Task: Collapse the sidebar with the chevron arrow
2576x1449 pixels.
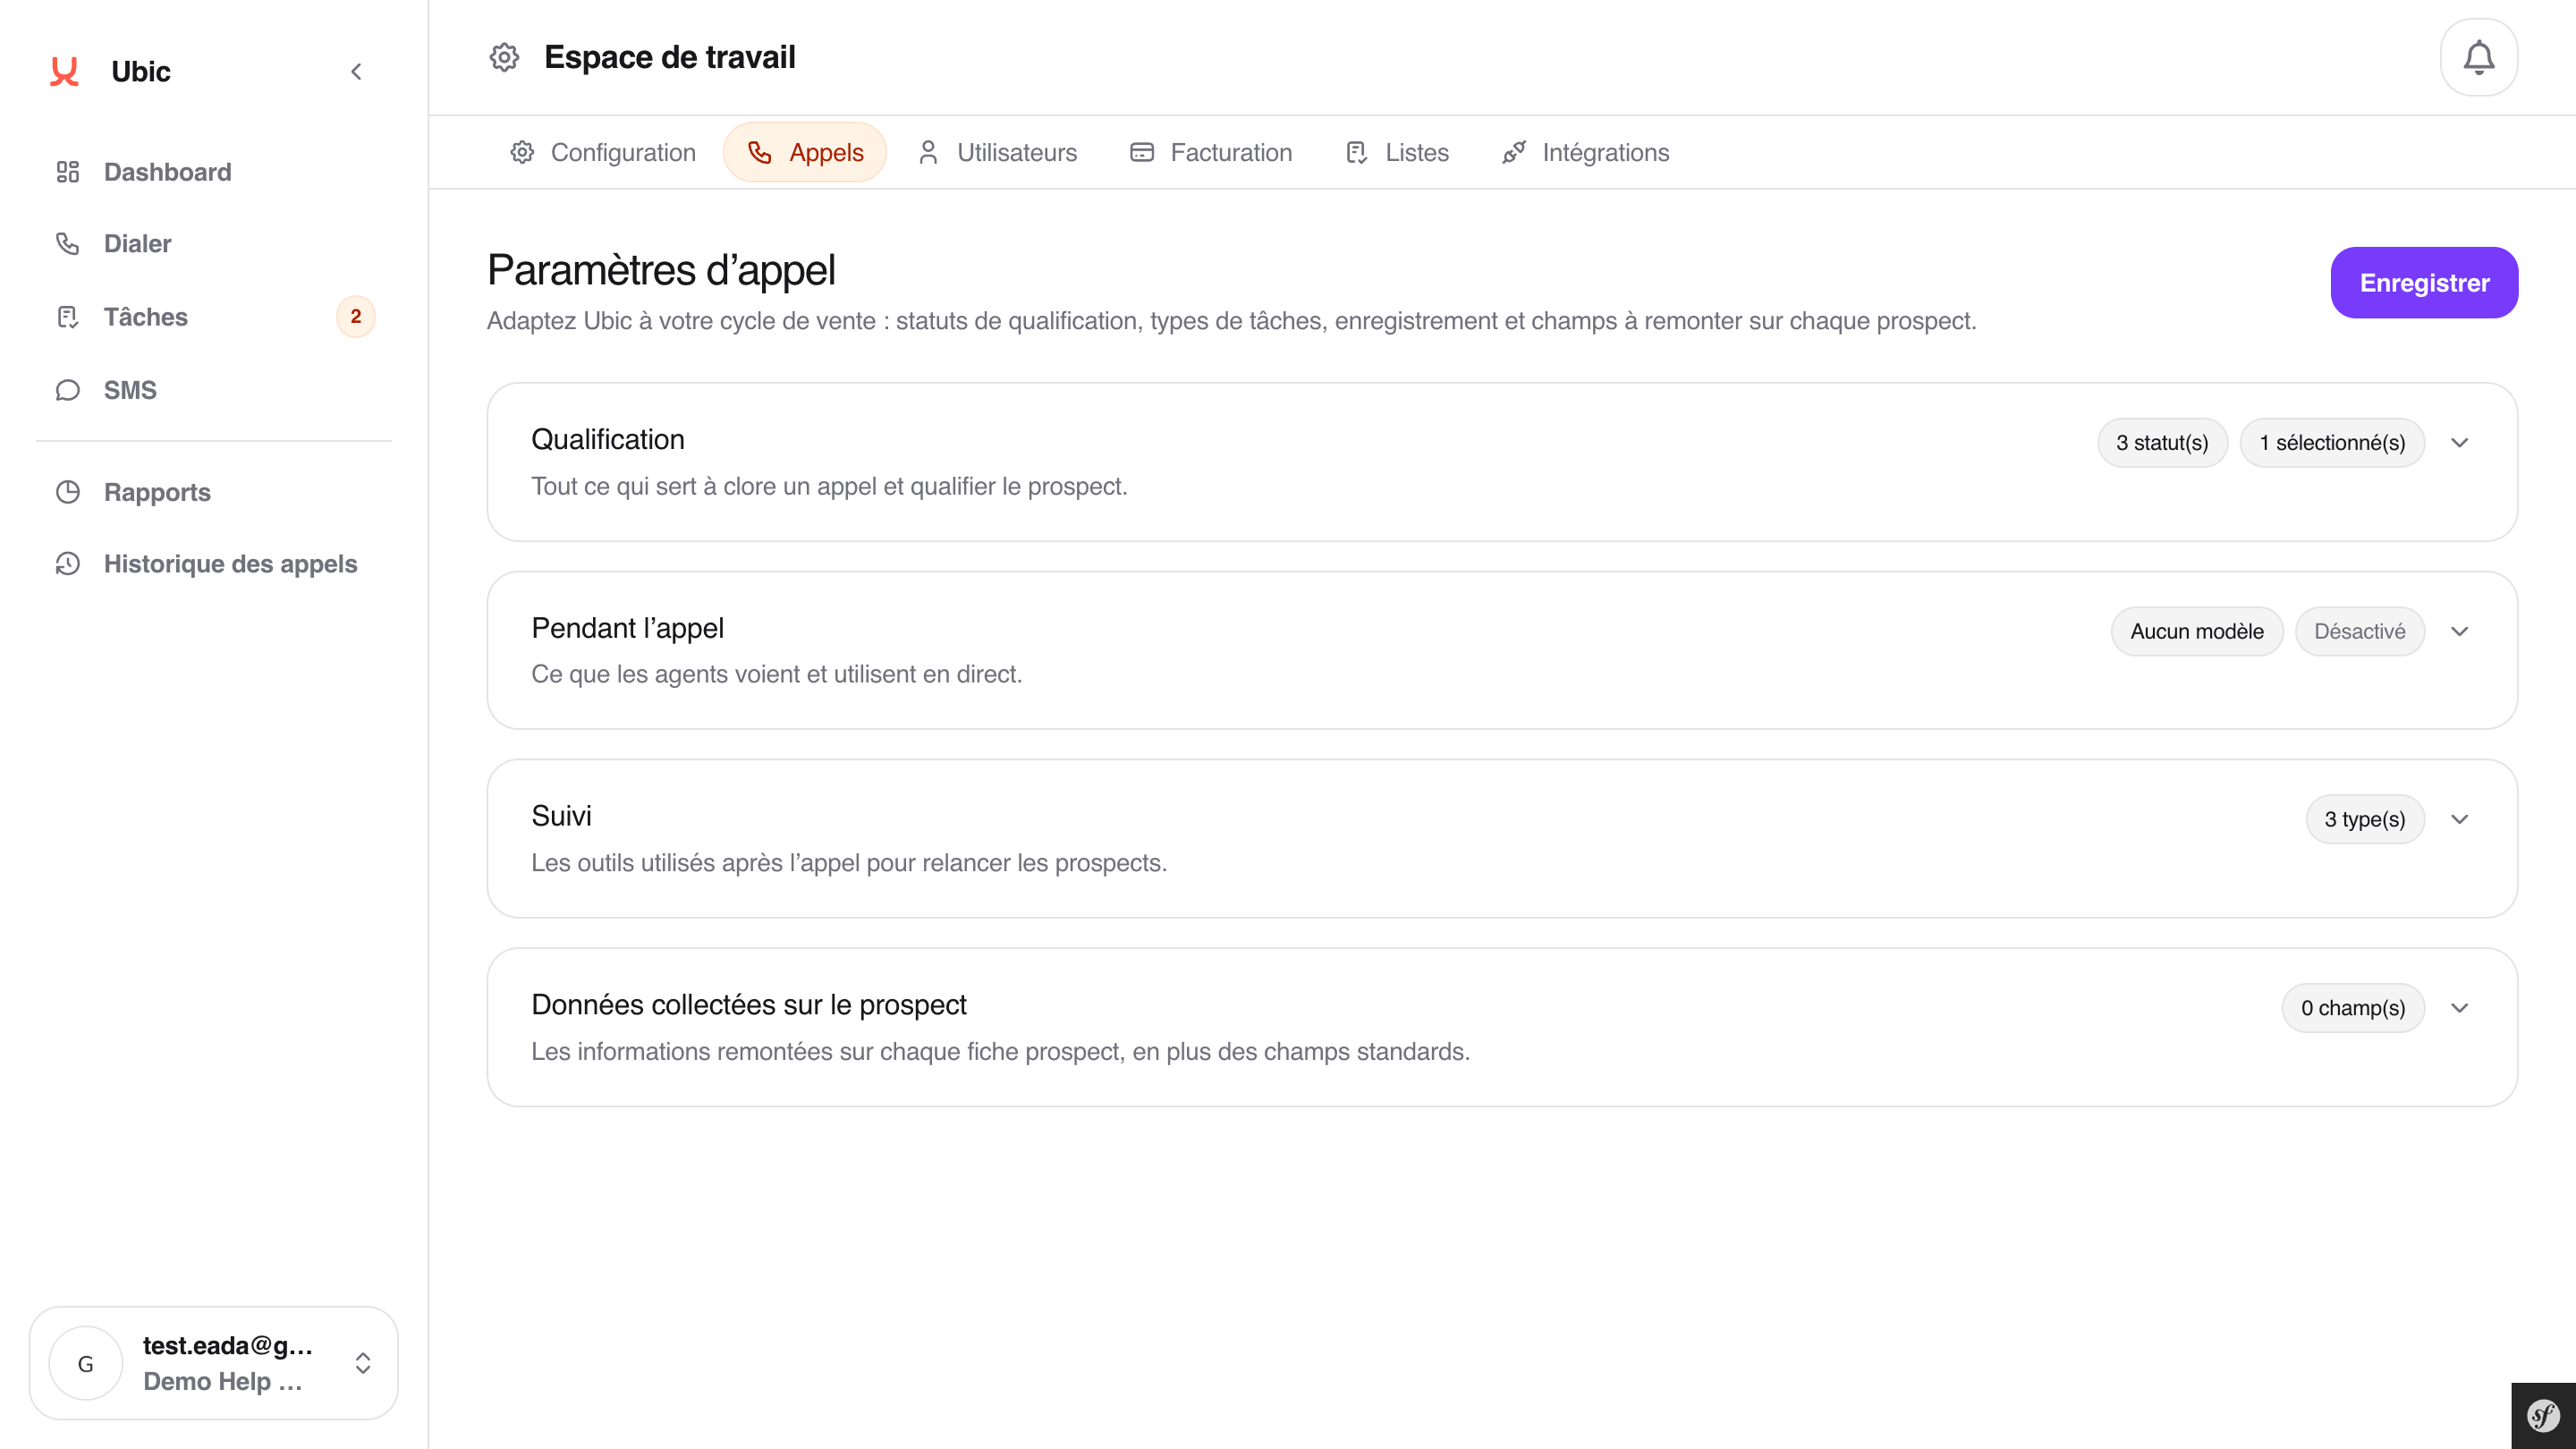Action: [356, 71]
